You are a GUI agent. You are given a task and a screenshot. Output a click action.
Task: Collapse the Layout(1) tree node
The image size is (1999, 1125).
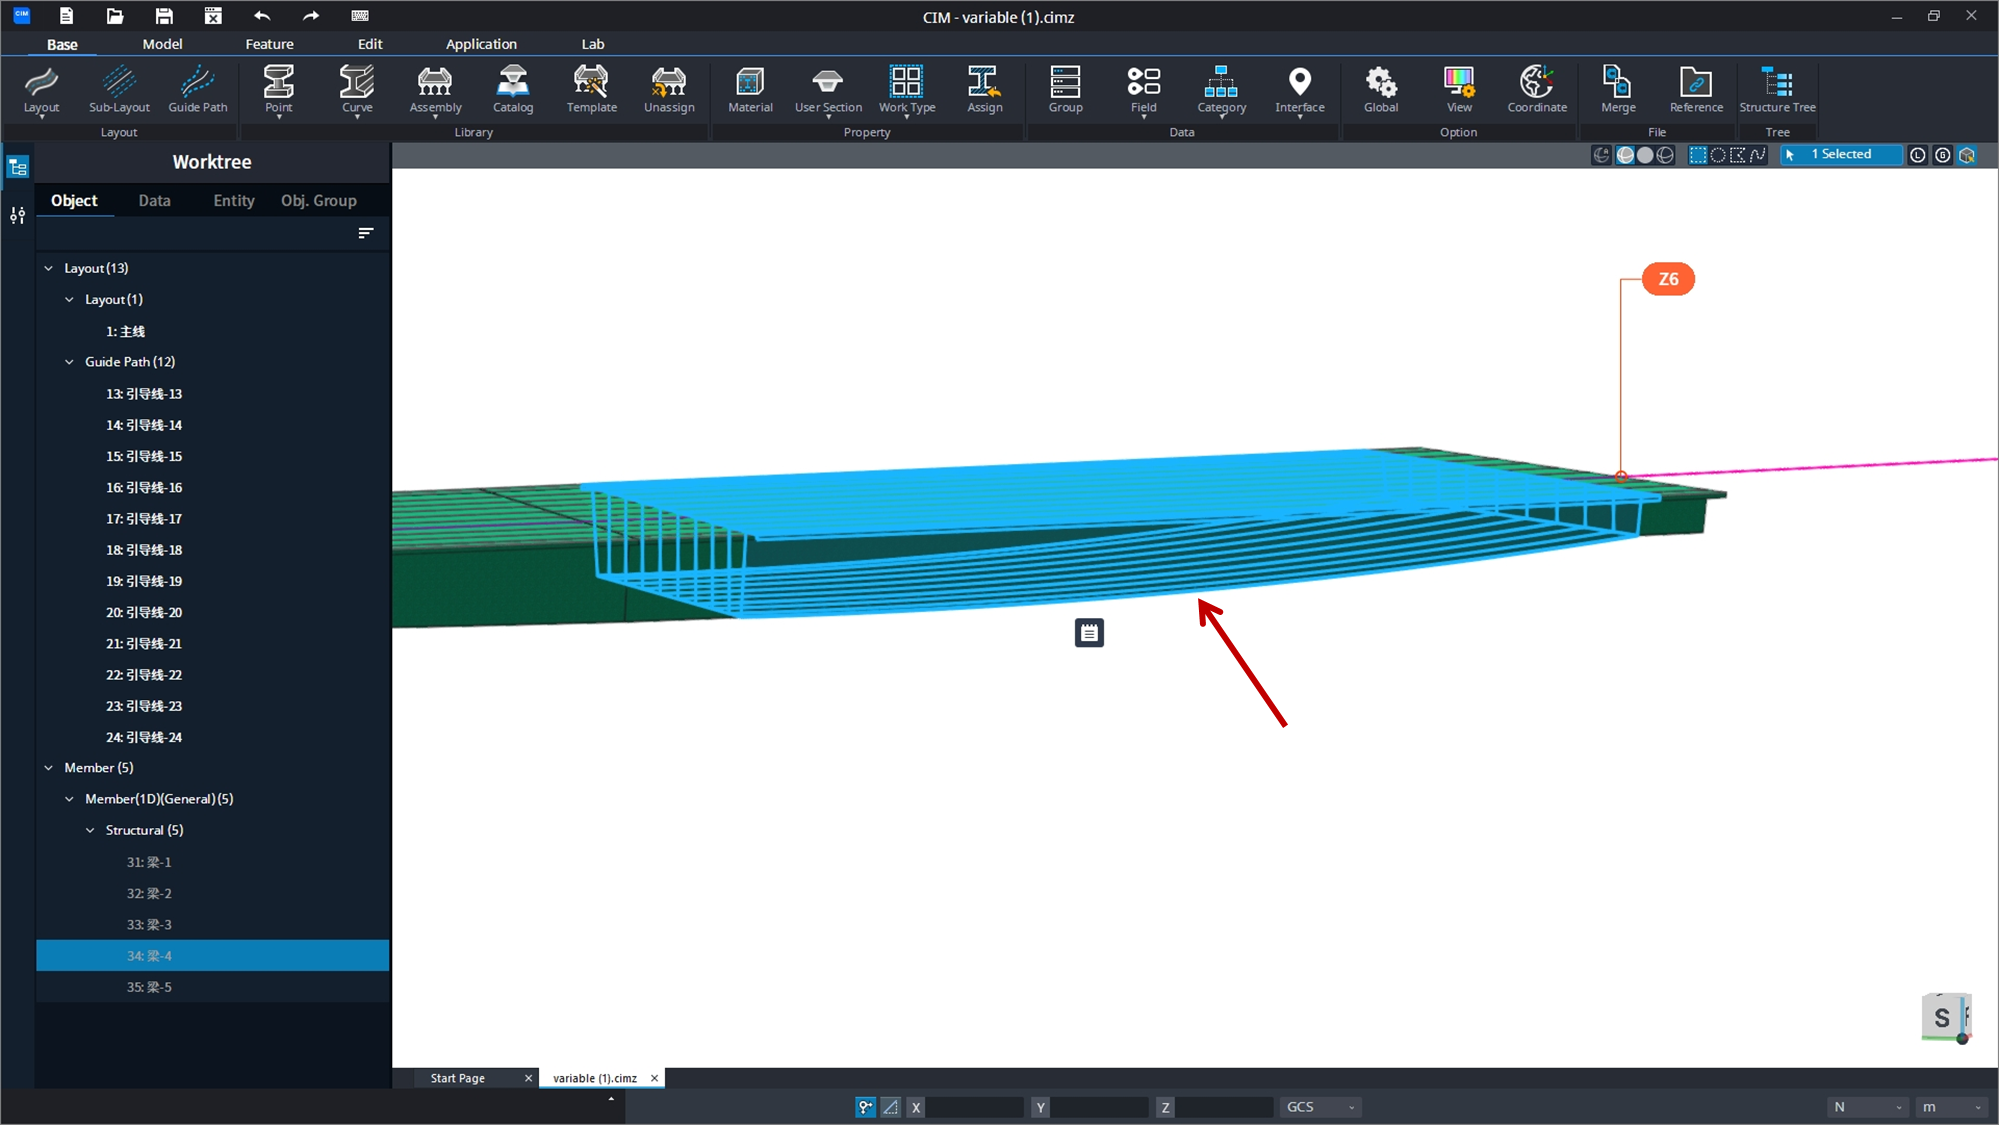(x=69, y=299)
